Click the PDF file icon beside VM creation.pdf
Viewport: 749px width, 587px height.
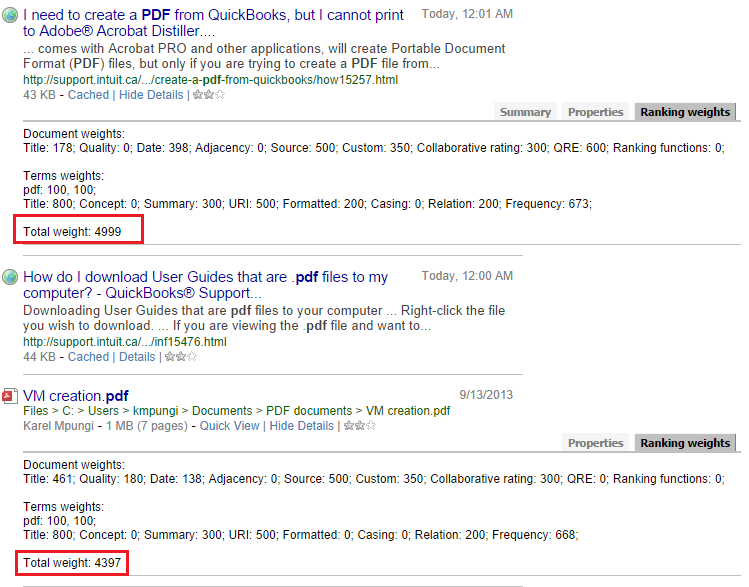(x=9, y=396)
